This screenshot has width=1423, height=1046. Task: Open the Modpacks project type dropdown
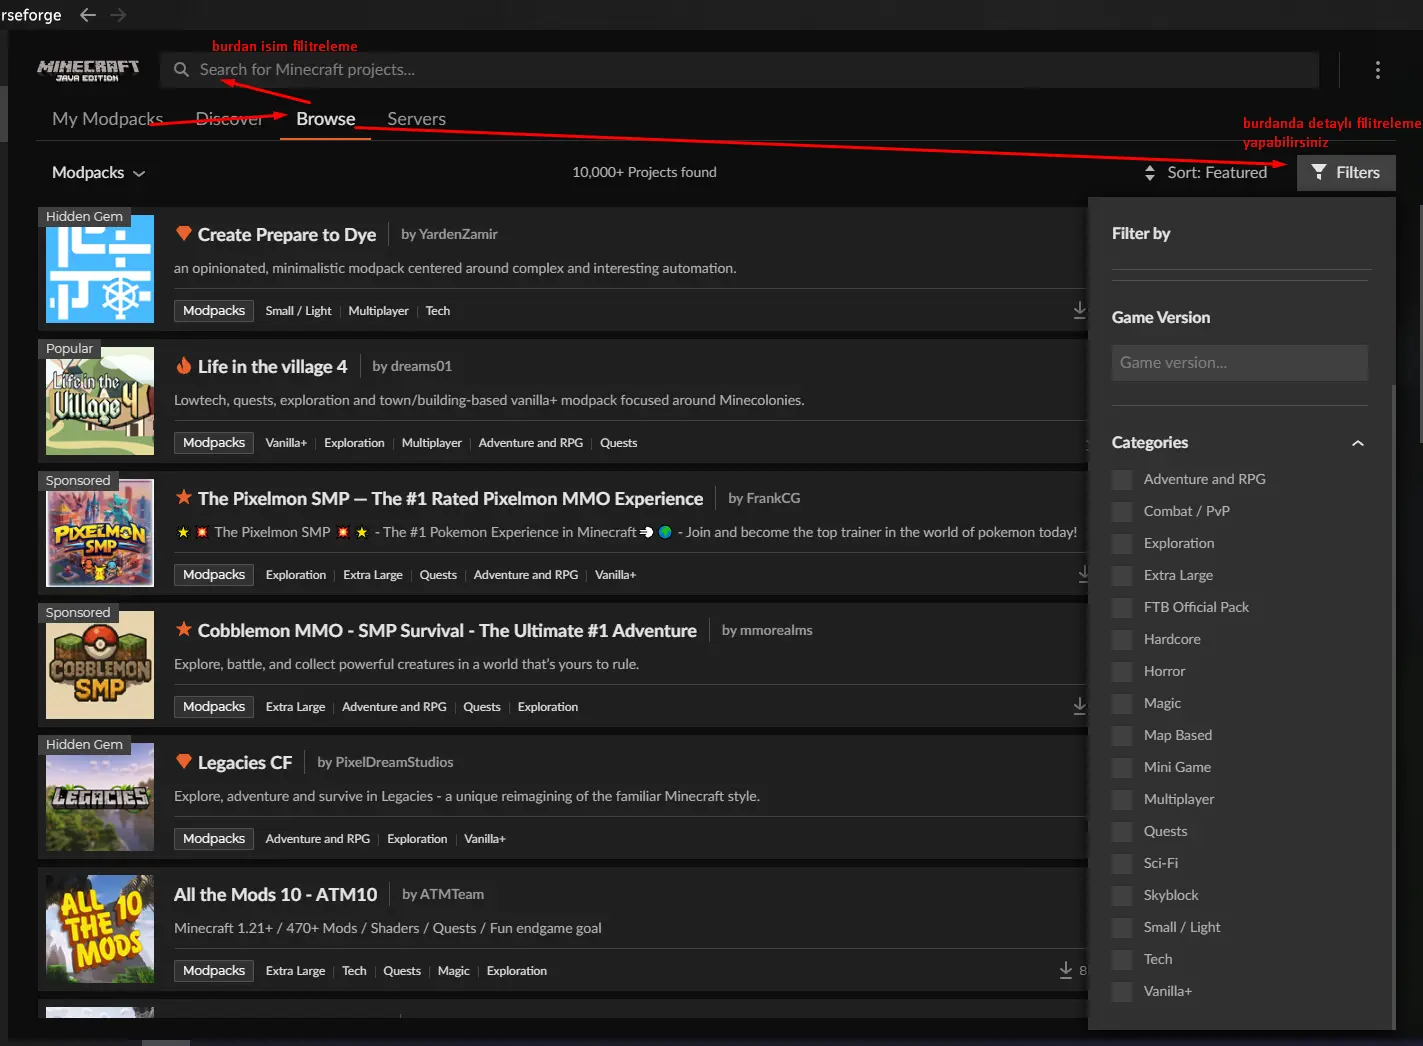point(98,173)
